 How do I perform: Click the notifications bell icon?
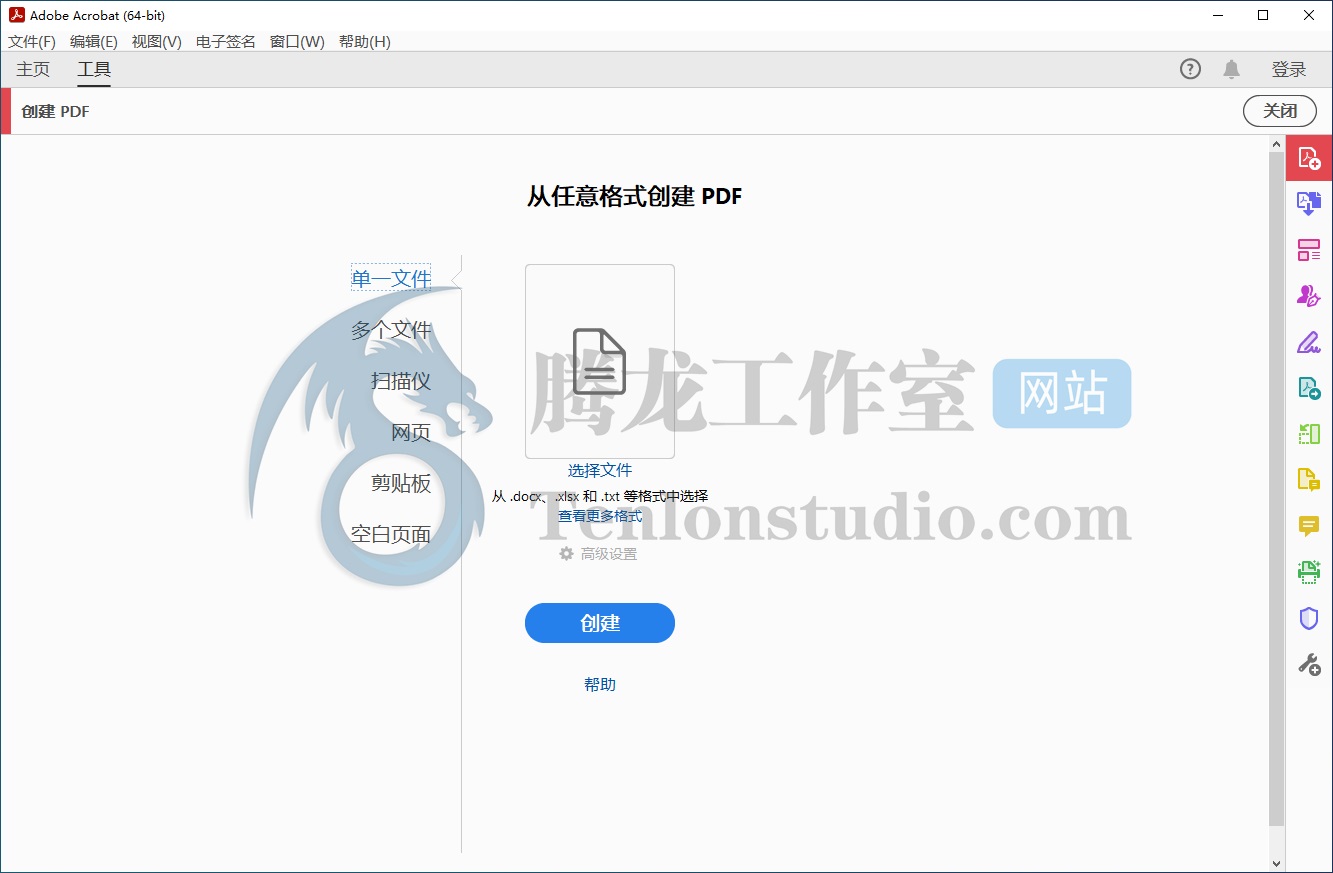coord(1231,69)
